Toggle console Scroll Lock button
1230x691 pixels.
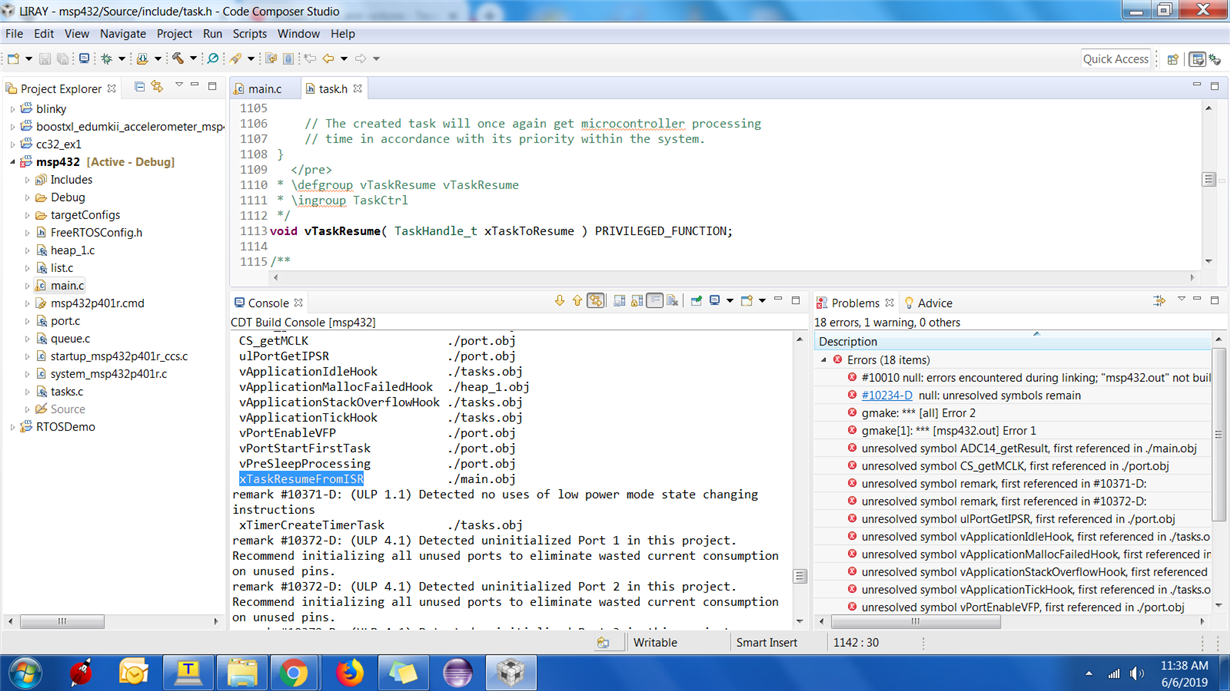[636, 301]
